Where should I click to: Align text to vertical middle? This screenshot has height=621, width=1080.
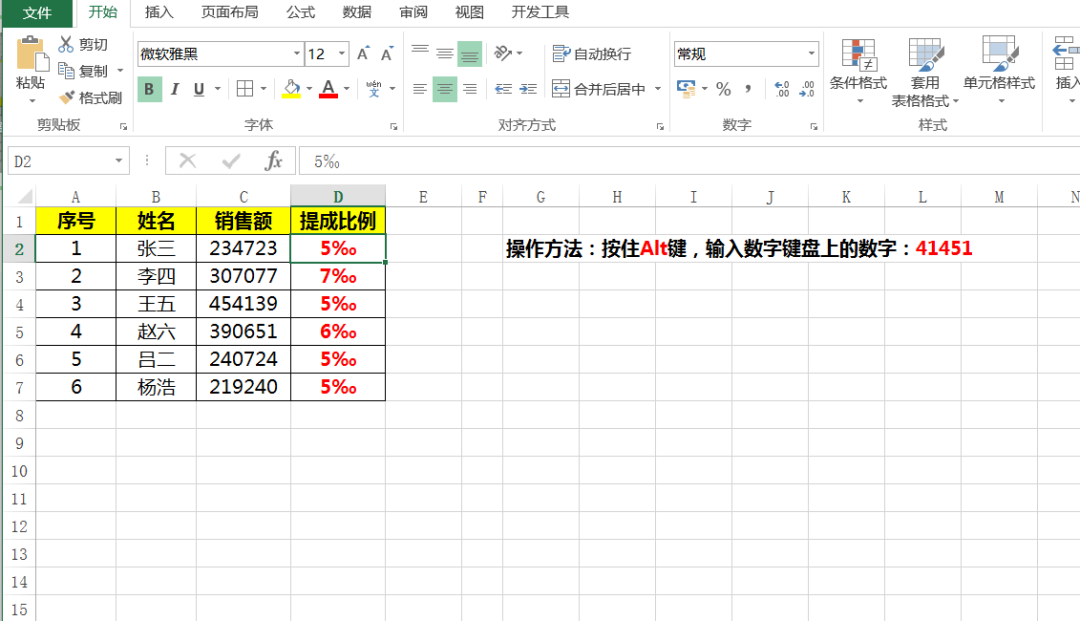click(445, 53)
